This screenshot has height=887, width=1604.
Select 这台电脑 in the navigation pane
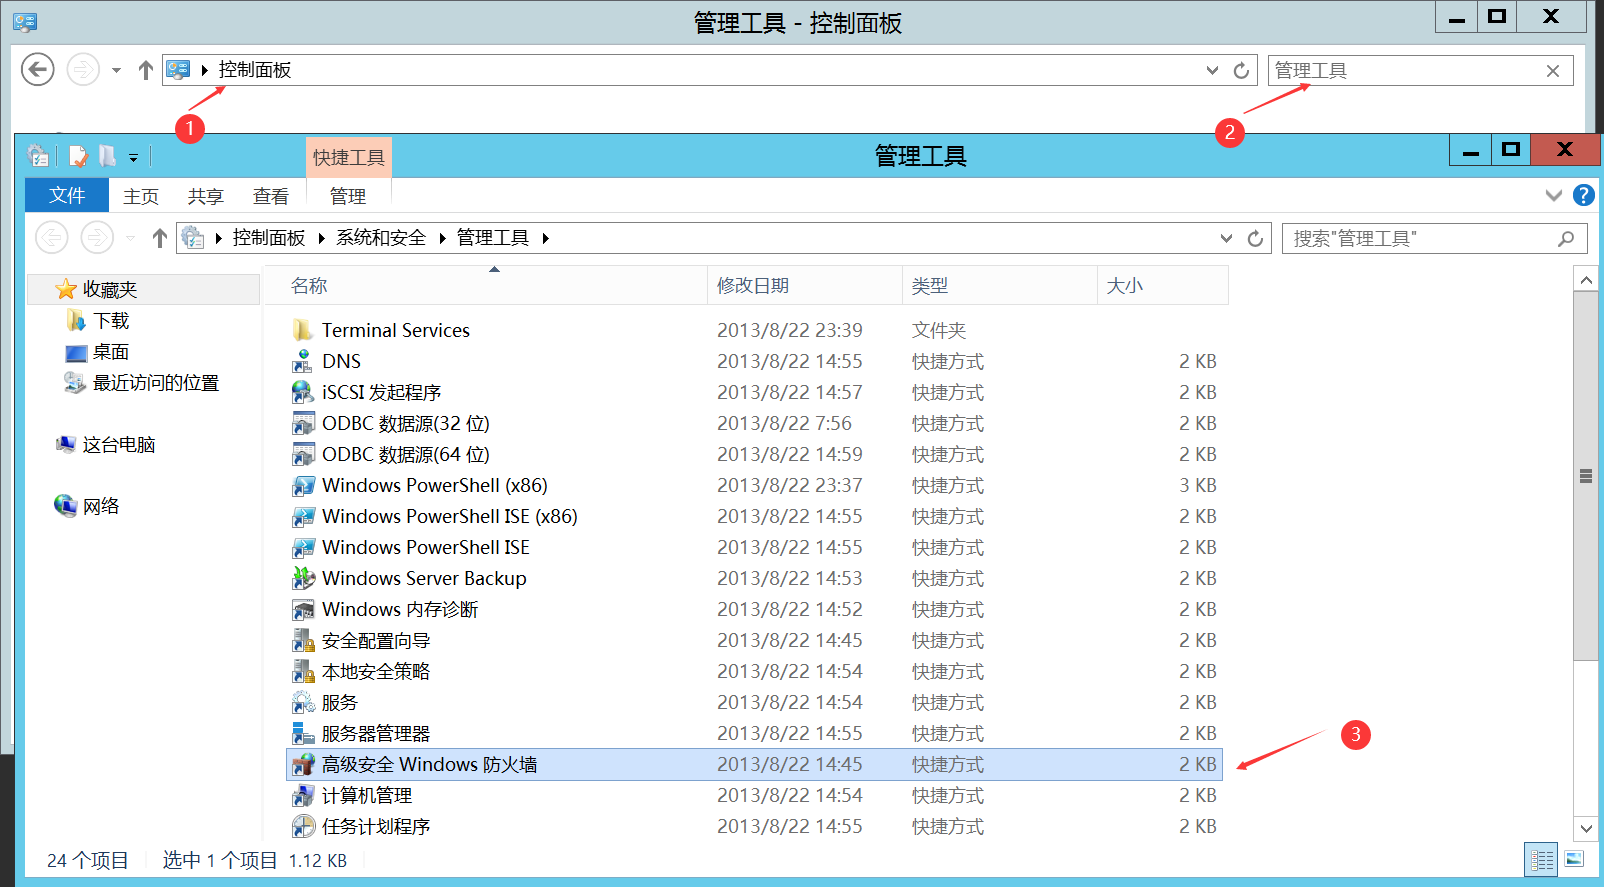[118, 444]
